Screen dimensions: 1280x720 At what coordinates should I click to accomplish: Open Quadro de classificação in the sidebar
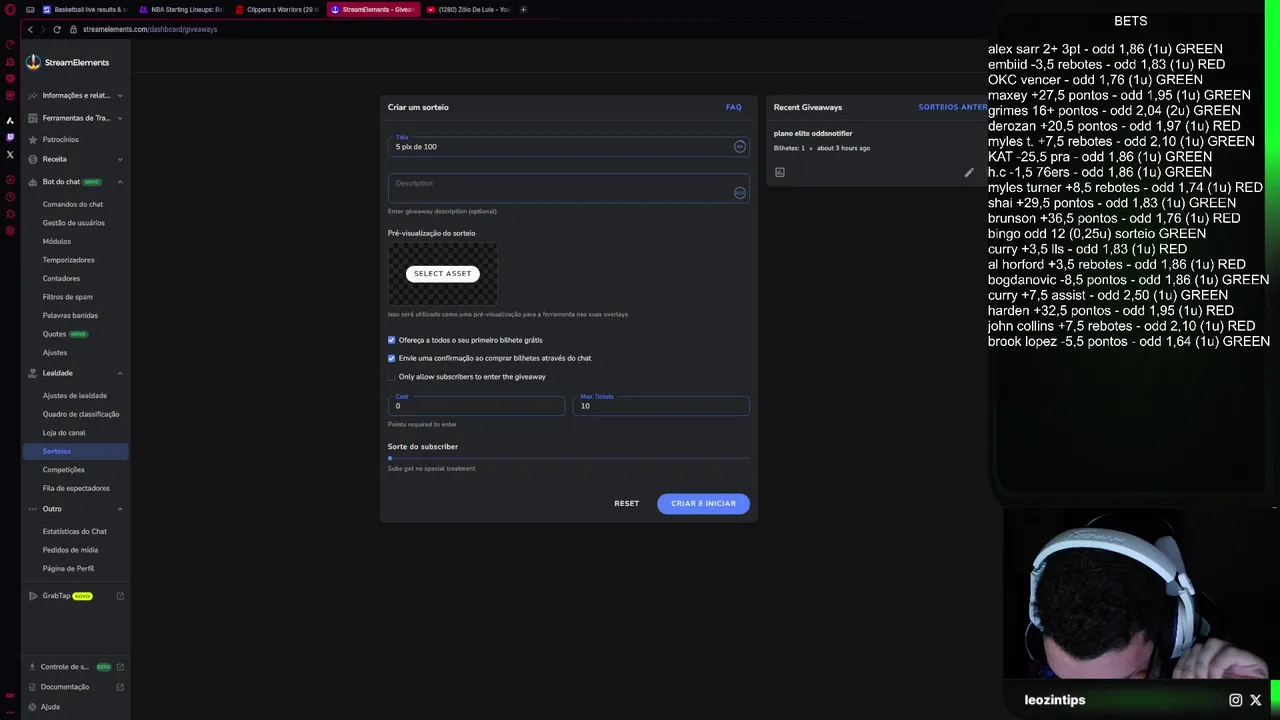coord(81,414)
